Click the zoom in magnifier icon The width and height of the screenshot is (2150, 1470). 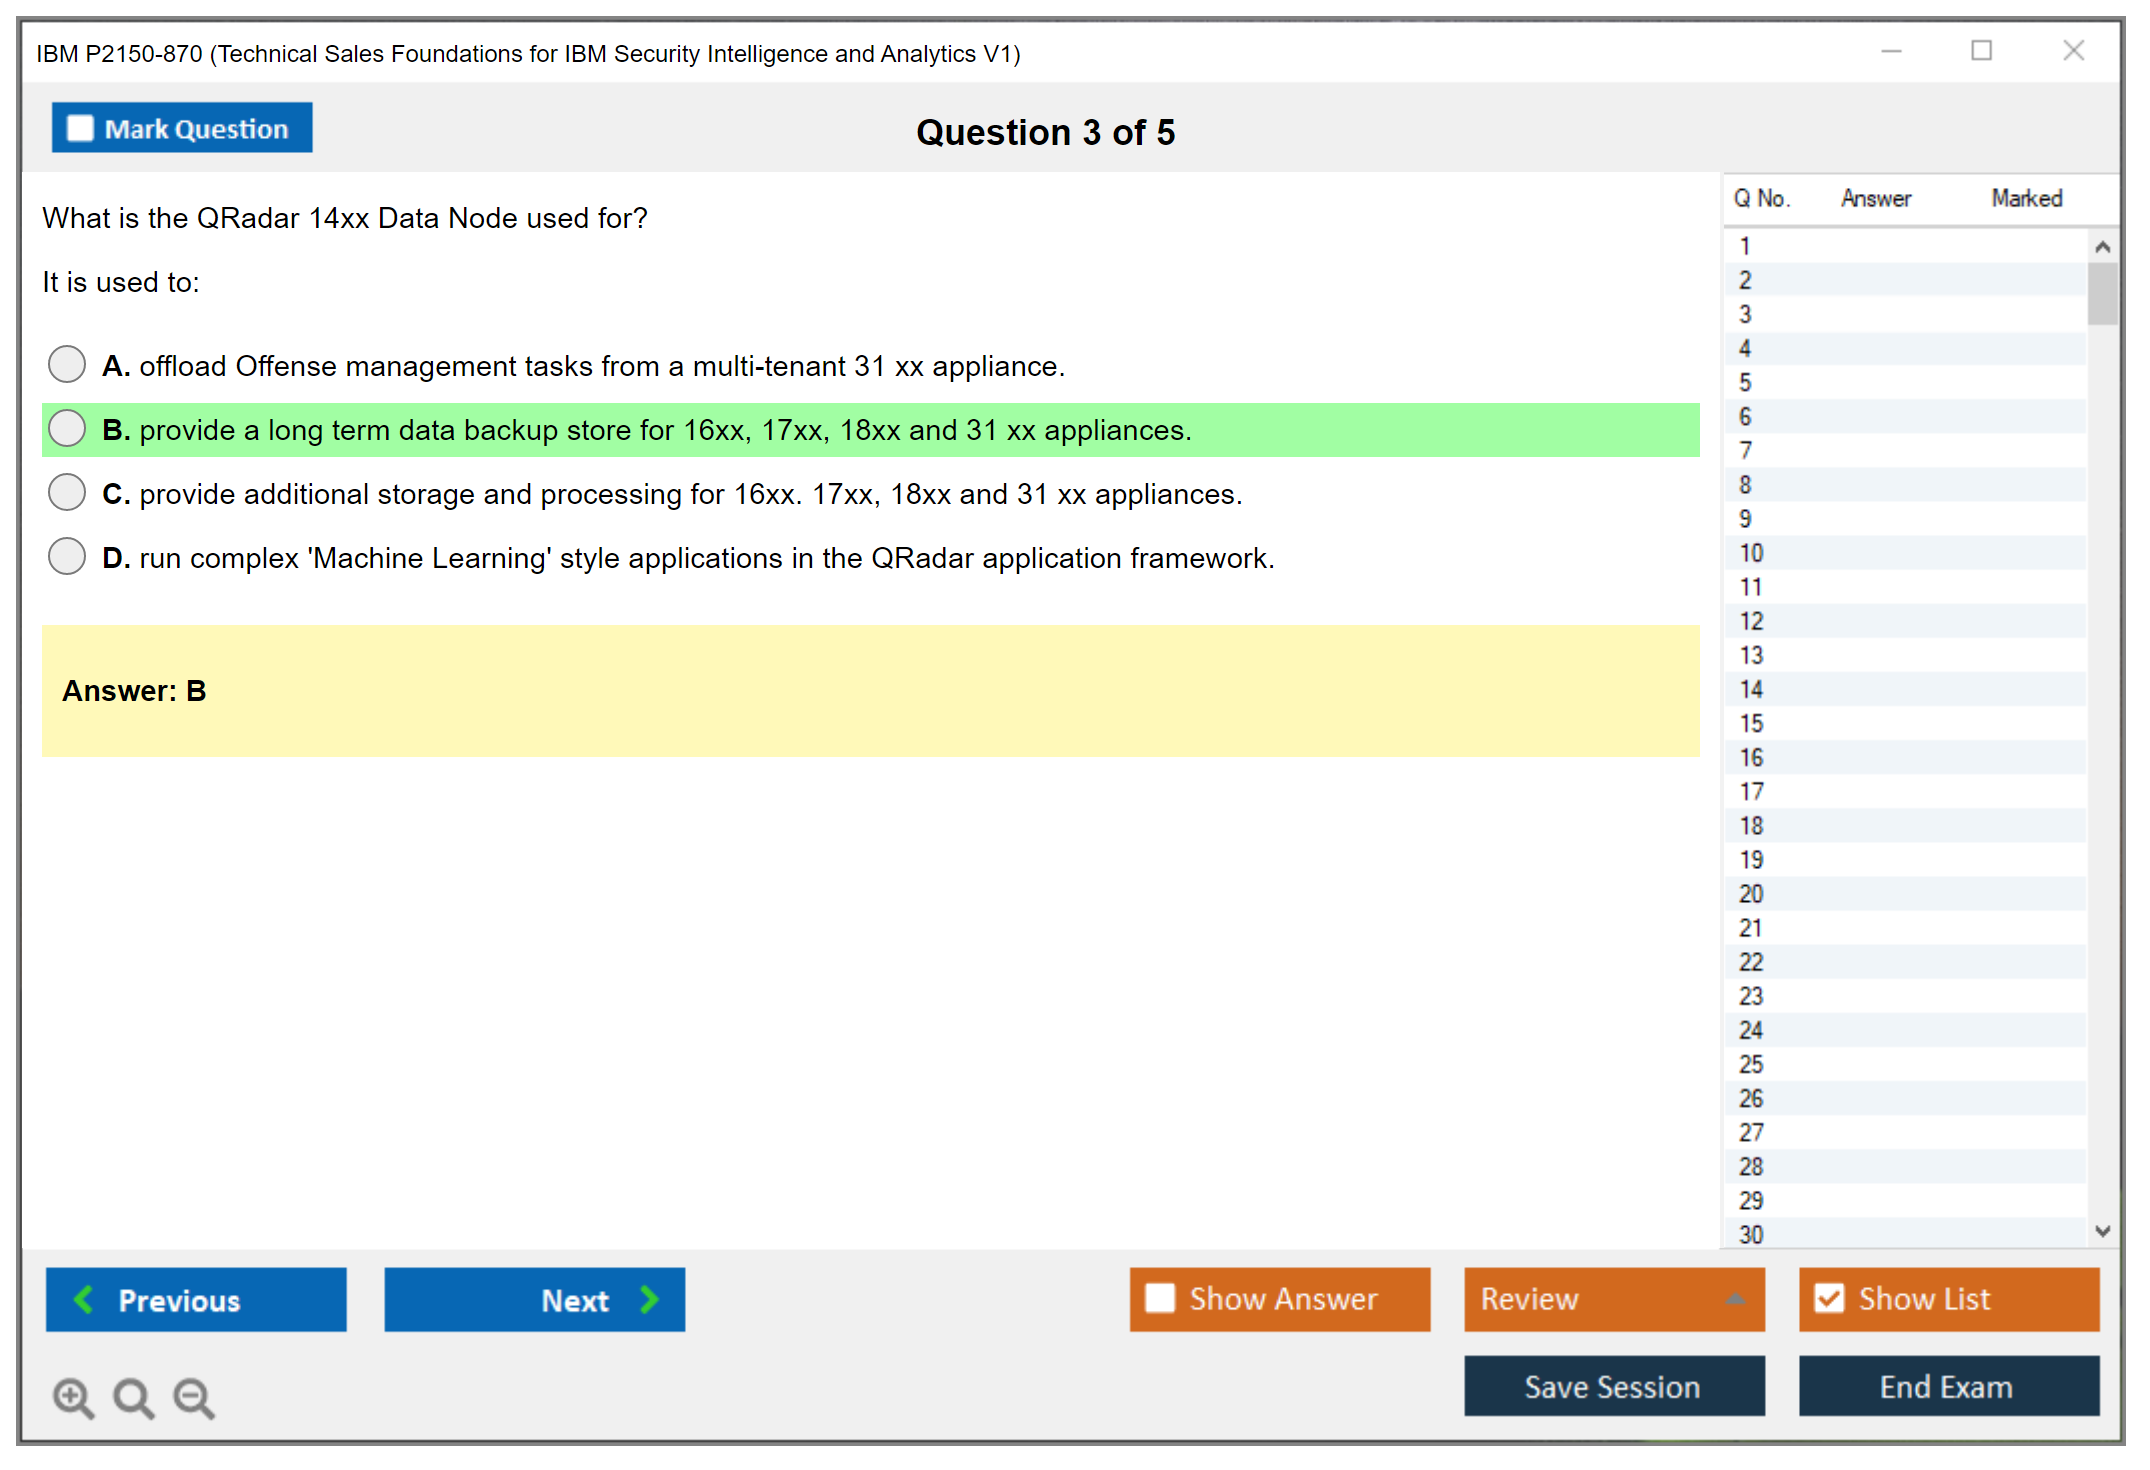tap(72, 1397)
